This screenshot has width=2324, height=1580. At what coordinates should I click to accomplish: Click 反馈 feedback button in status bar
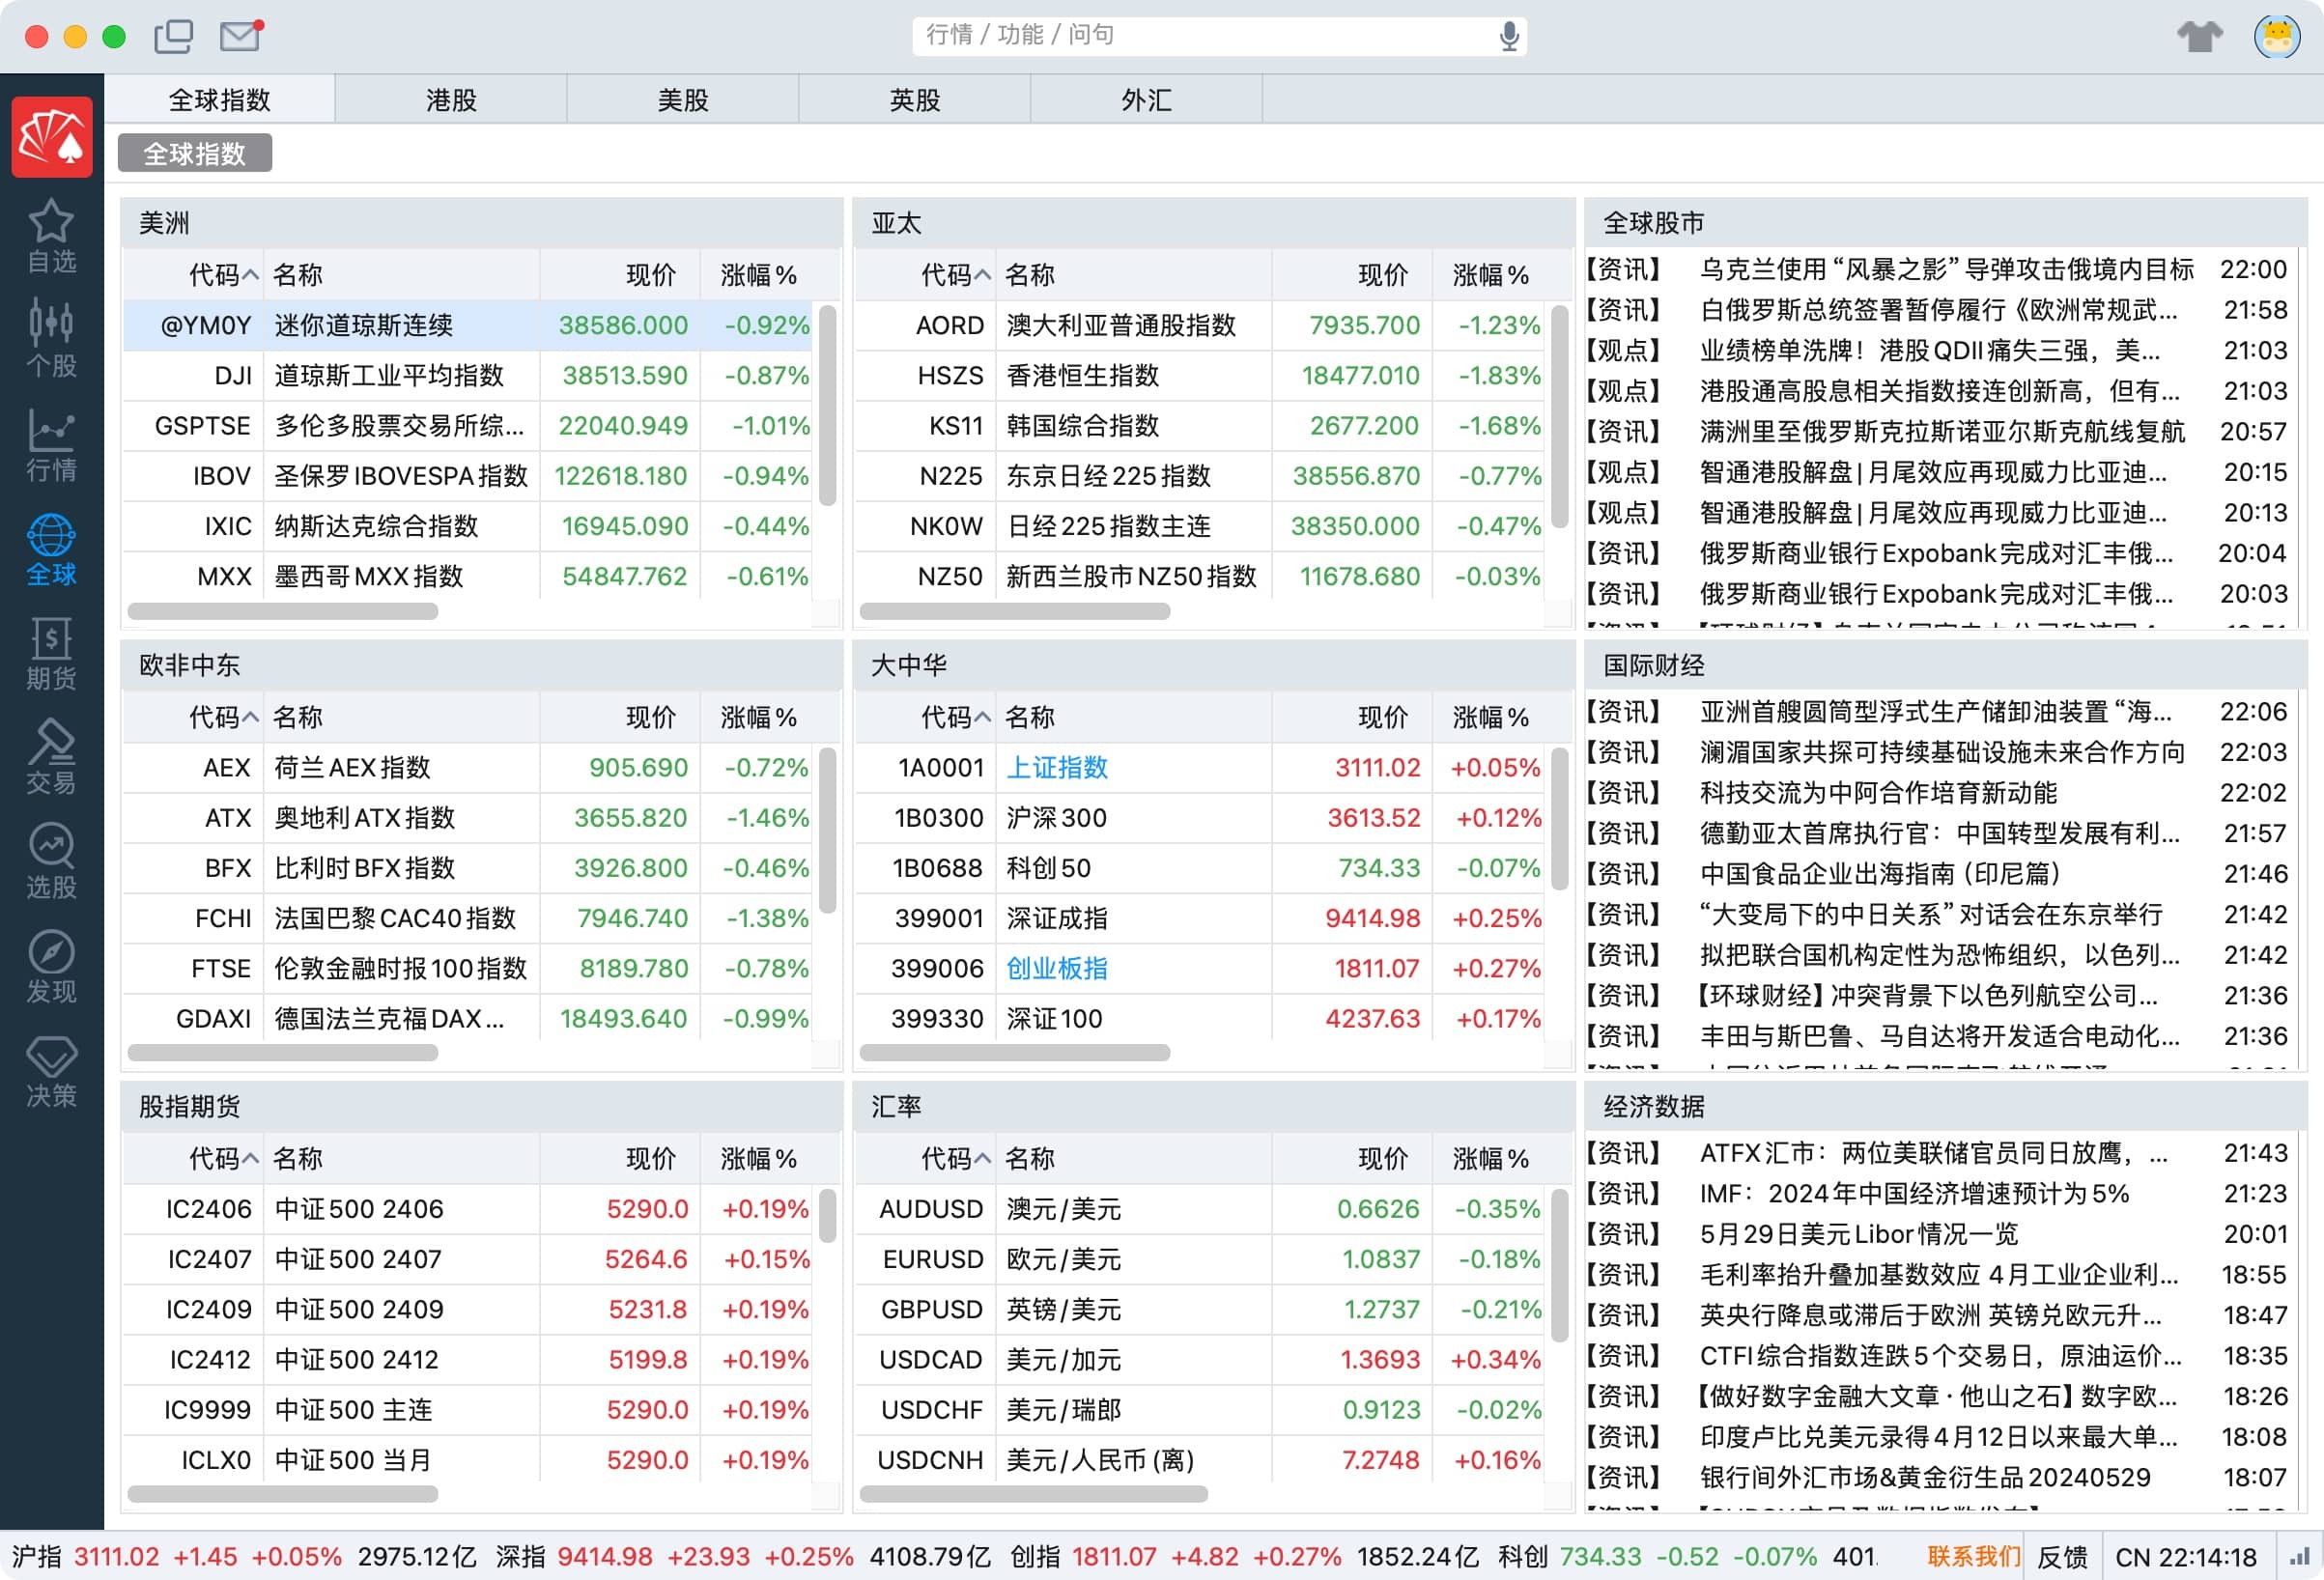2062,1557
